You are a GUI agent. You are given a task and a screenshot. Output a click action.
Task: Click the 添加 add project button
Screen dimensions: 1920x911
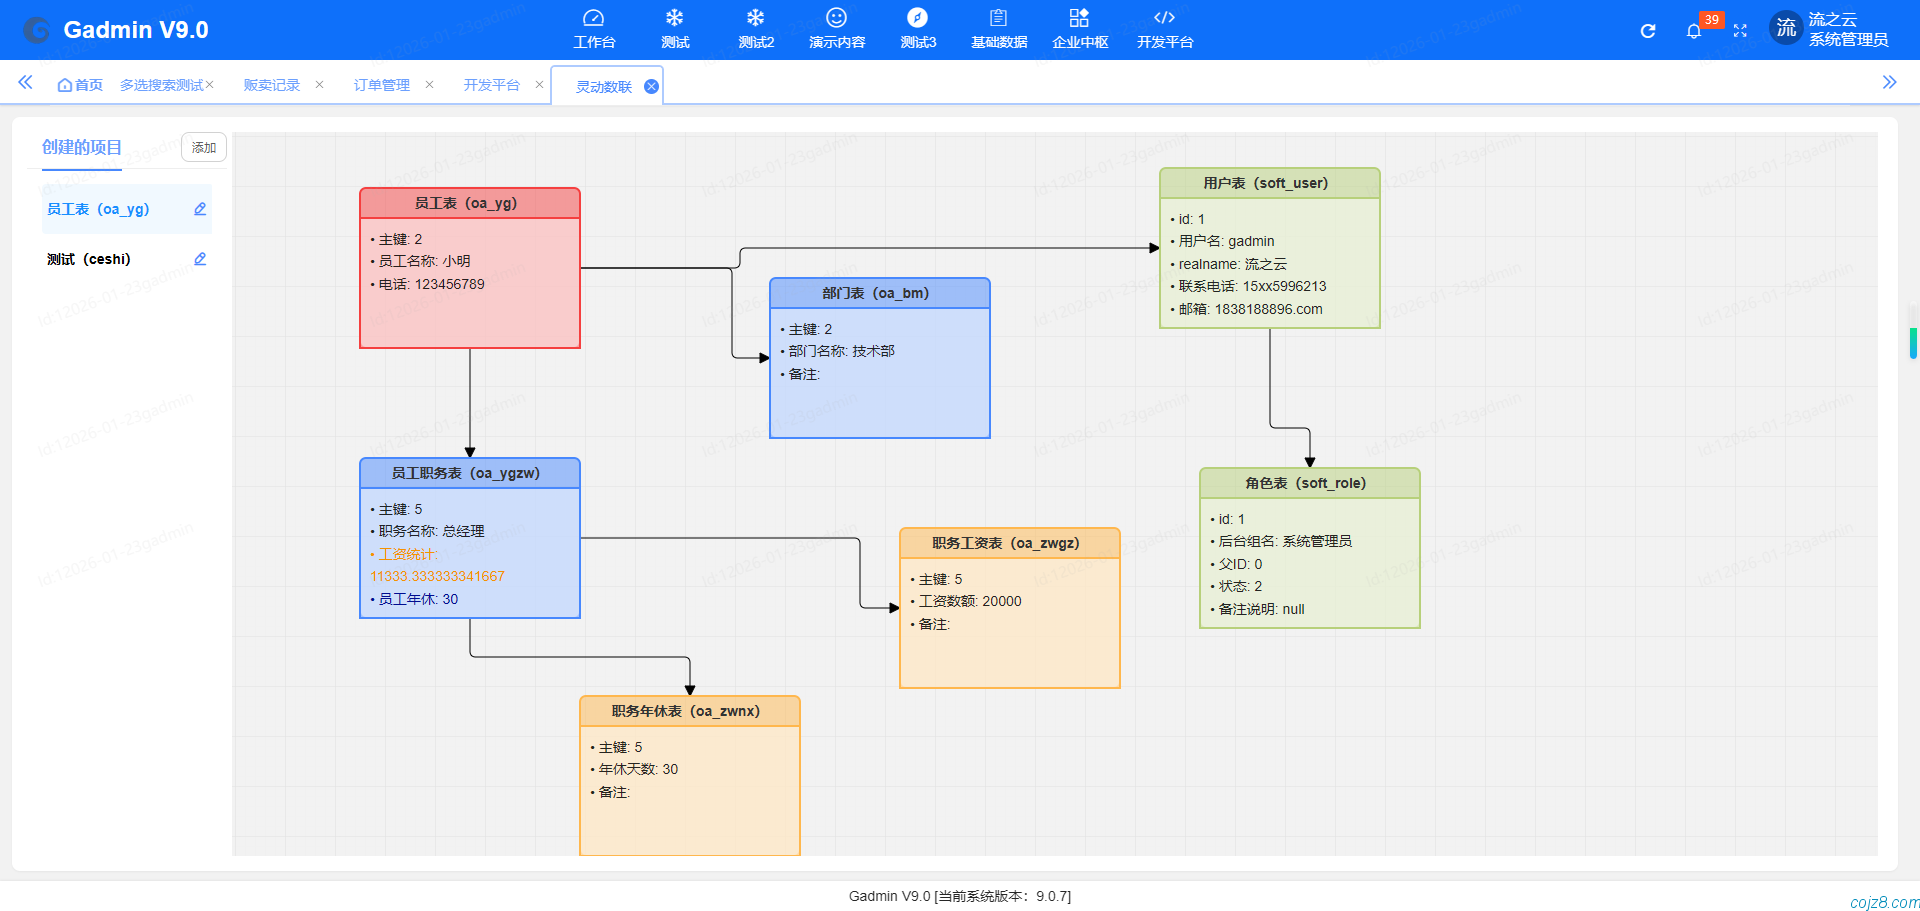(203, 147)
